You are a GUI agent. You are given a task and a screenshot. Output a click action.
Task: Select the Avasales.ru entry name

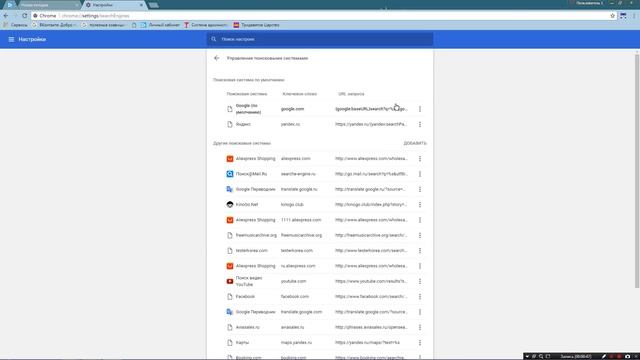[x=247, y=327]
